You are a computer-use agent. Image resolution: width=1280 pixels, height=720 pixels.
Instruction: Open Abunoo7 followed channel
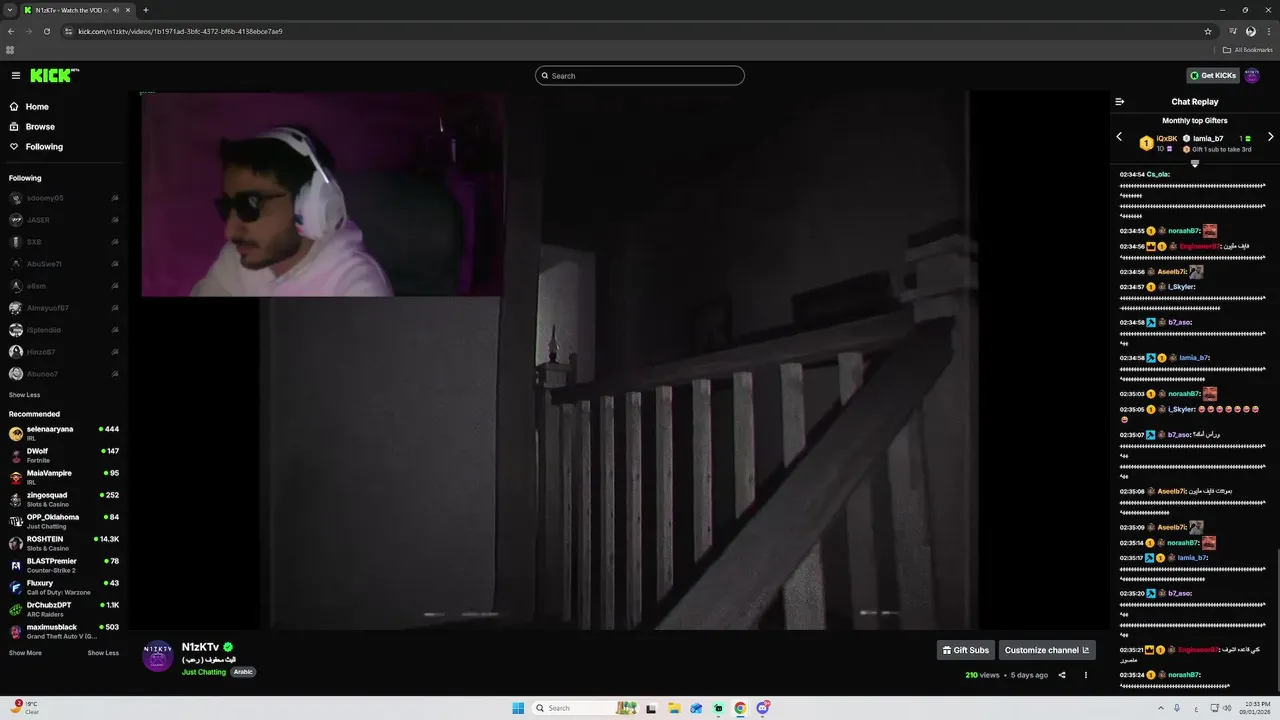64,374
